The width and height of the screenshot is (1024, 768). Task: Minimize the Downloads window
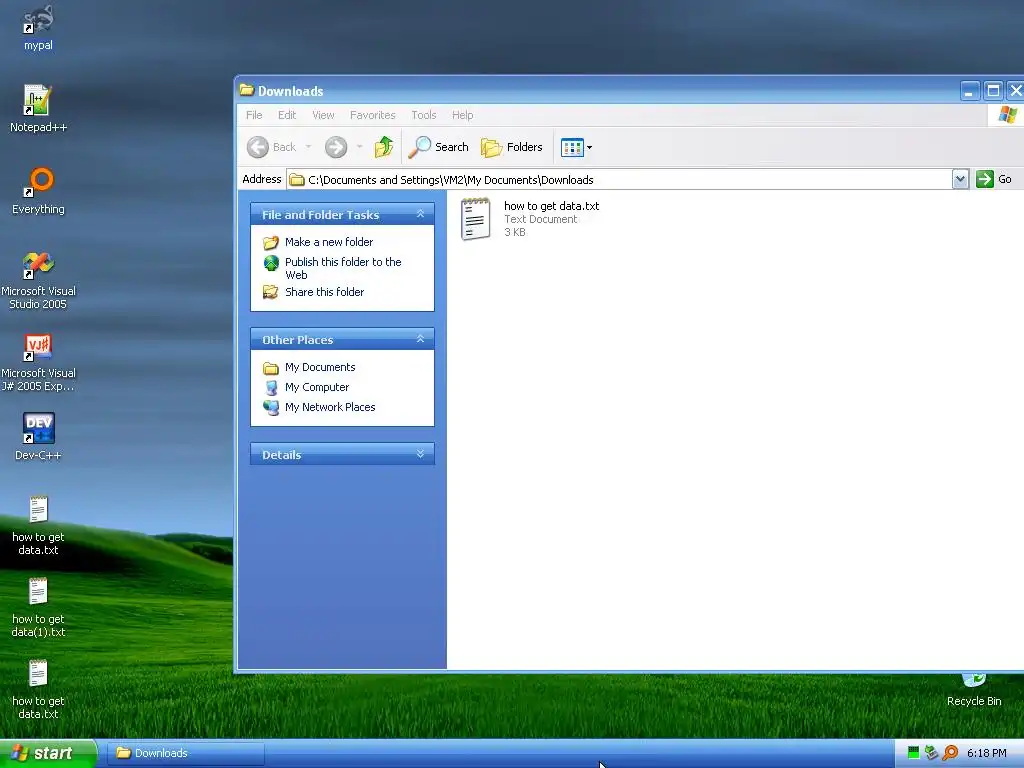pyautogui.click(x=969, y=91)
